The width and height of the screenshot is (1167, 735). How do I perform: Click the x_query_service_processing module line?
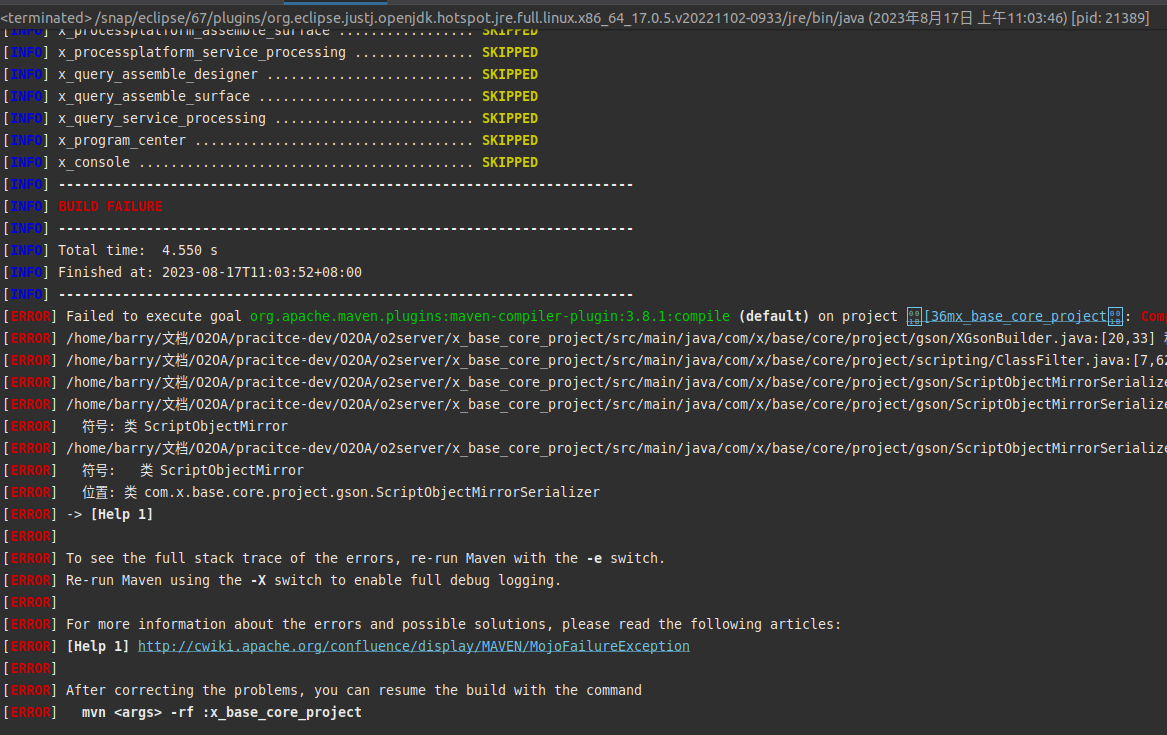pos(297,118)
